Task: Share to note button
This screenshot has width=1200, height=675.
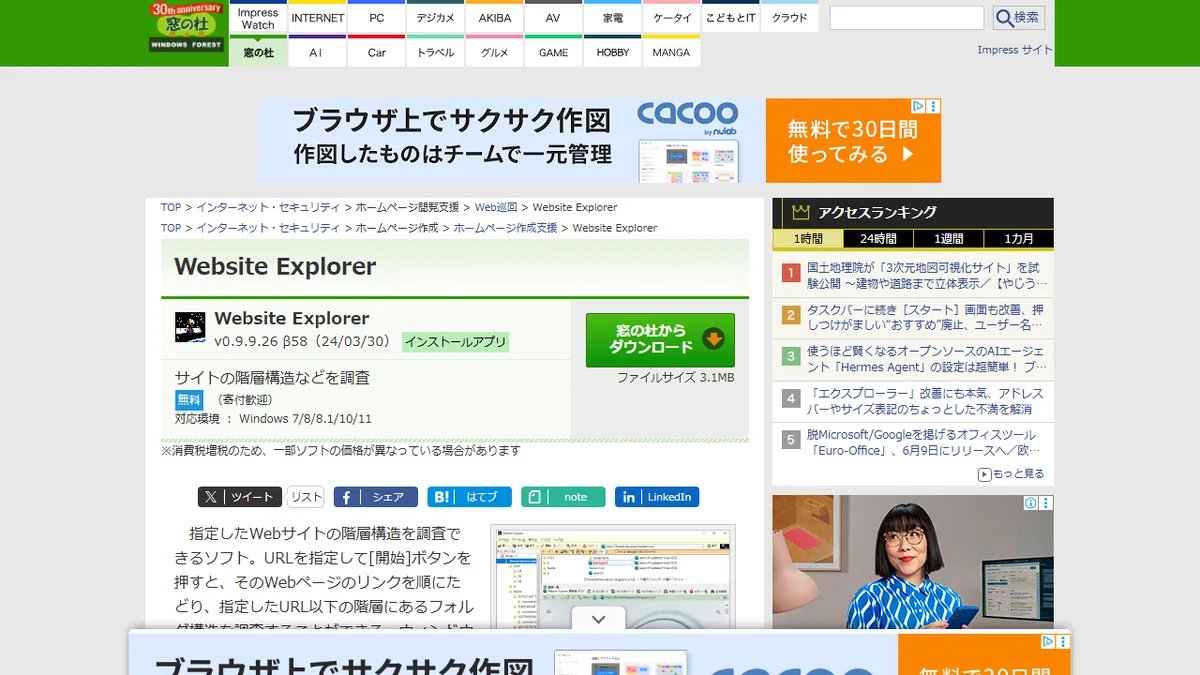Action: coord(563,497)
